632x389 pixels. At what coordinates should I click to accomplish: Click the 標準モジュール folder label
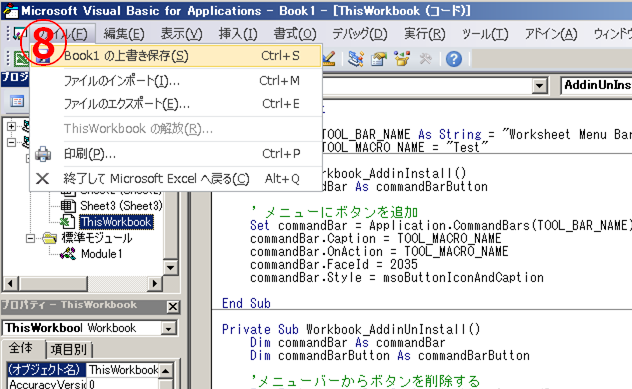click(97, 238)
